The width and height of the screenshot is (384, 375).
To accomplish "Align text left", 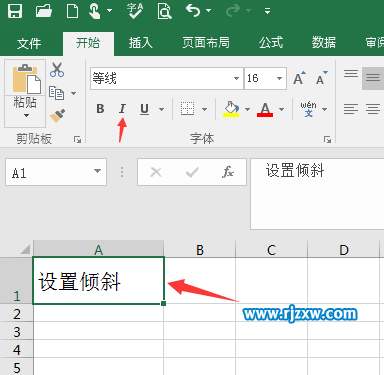I will pos(351,109).
